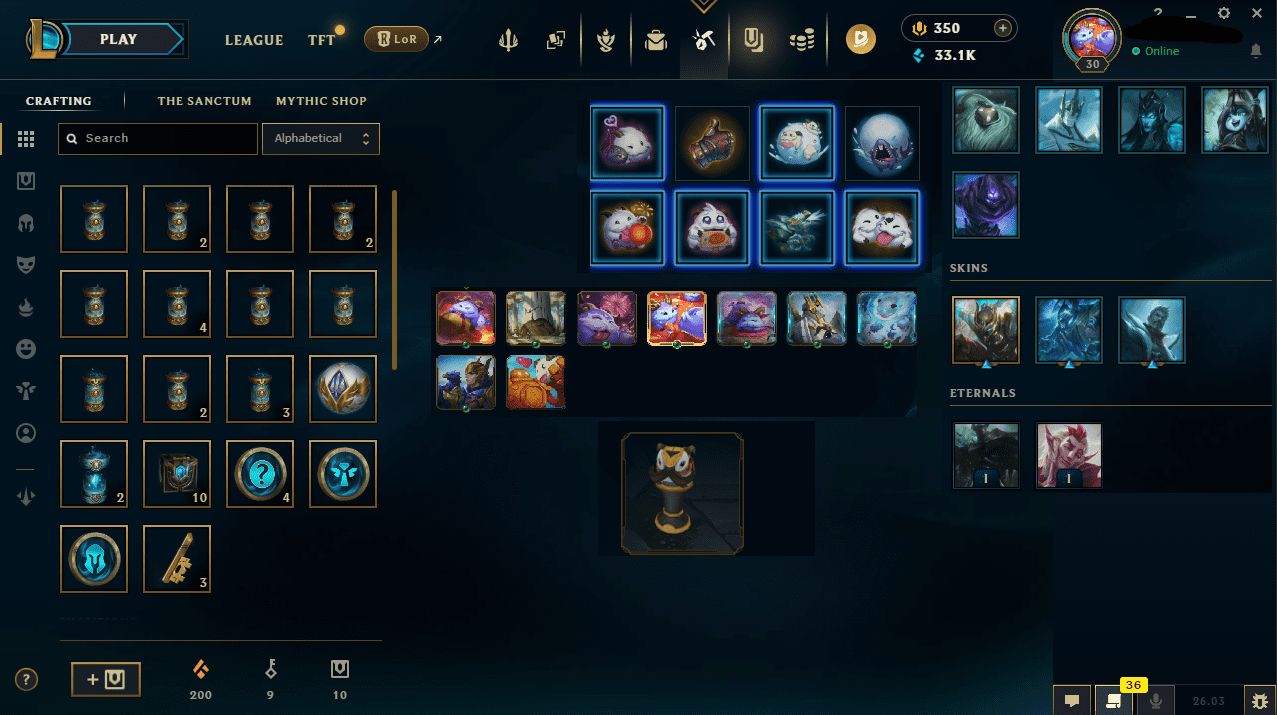Open the Alphabetical sort dropdown

321,139
